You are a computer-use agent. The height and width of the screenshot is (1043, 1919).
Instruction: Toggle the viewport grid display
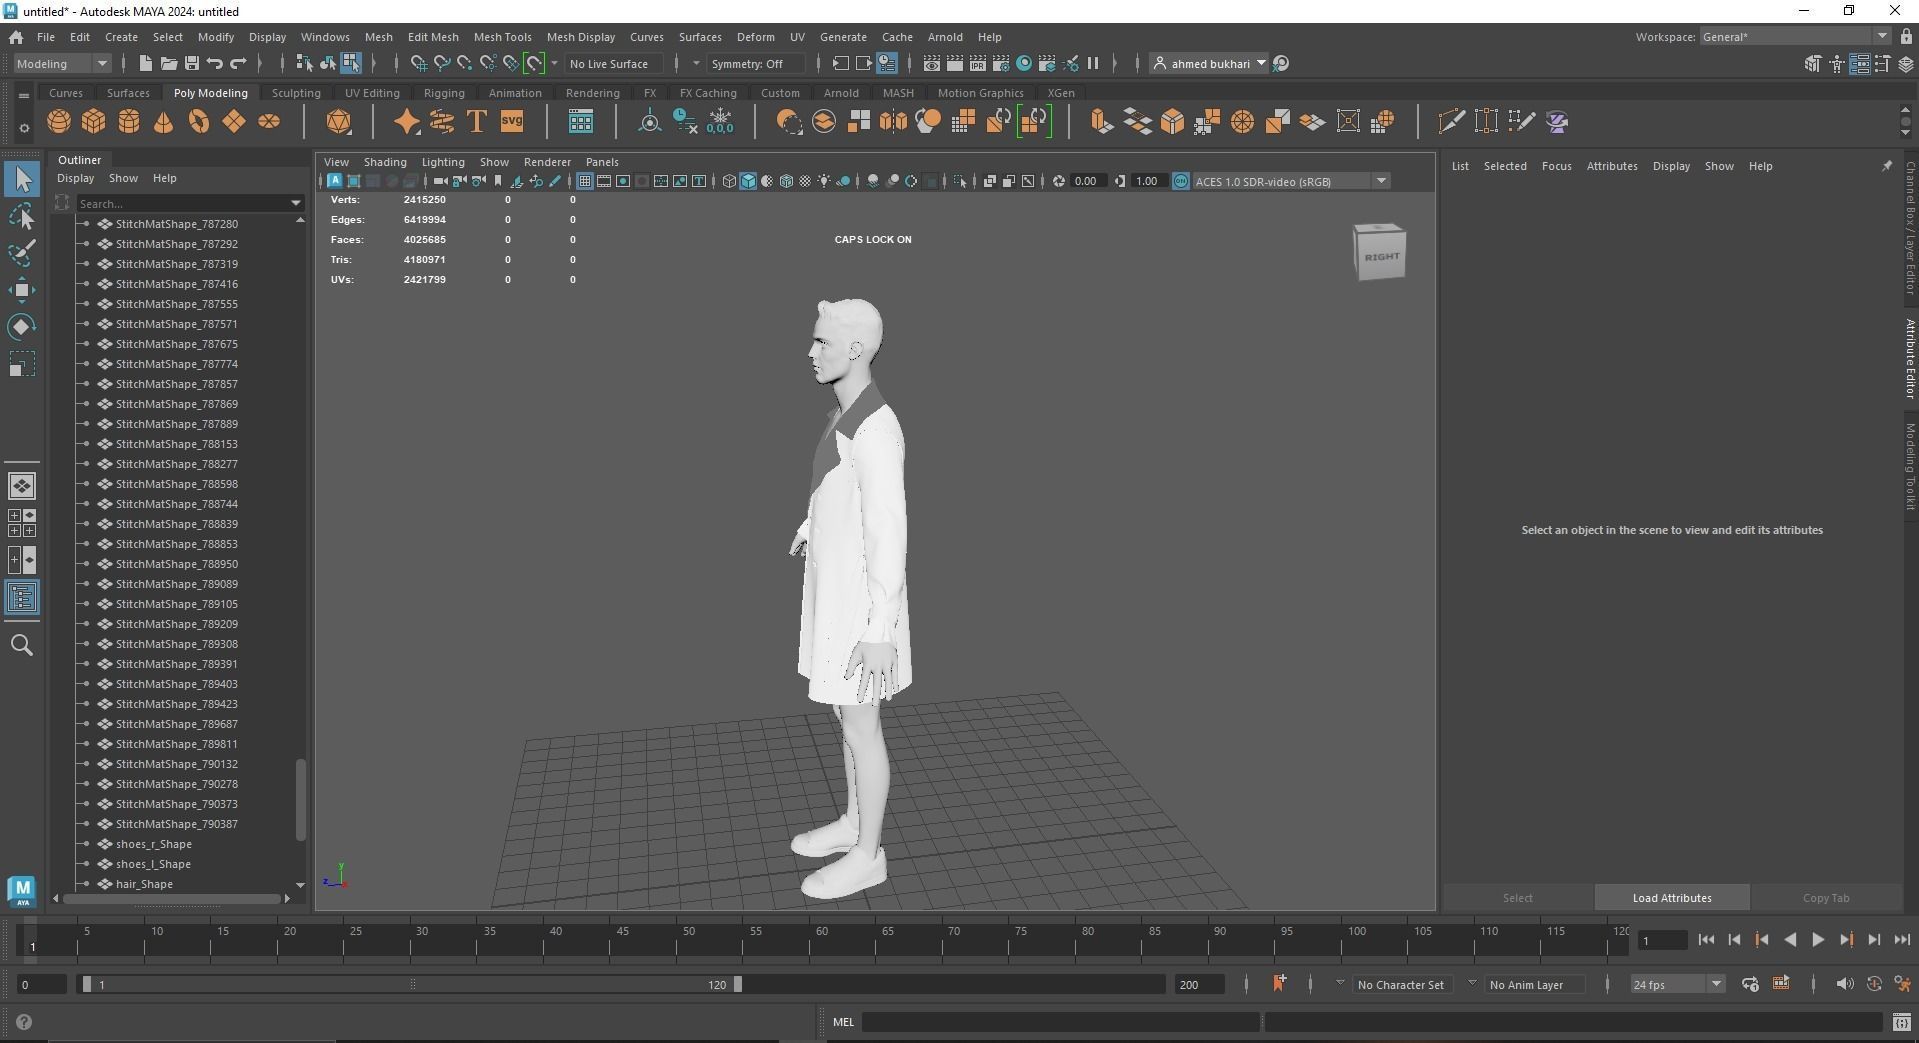click(x=585, y=181)
